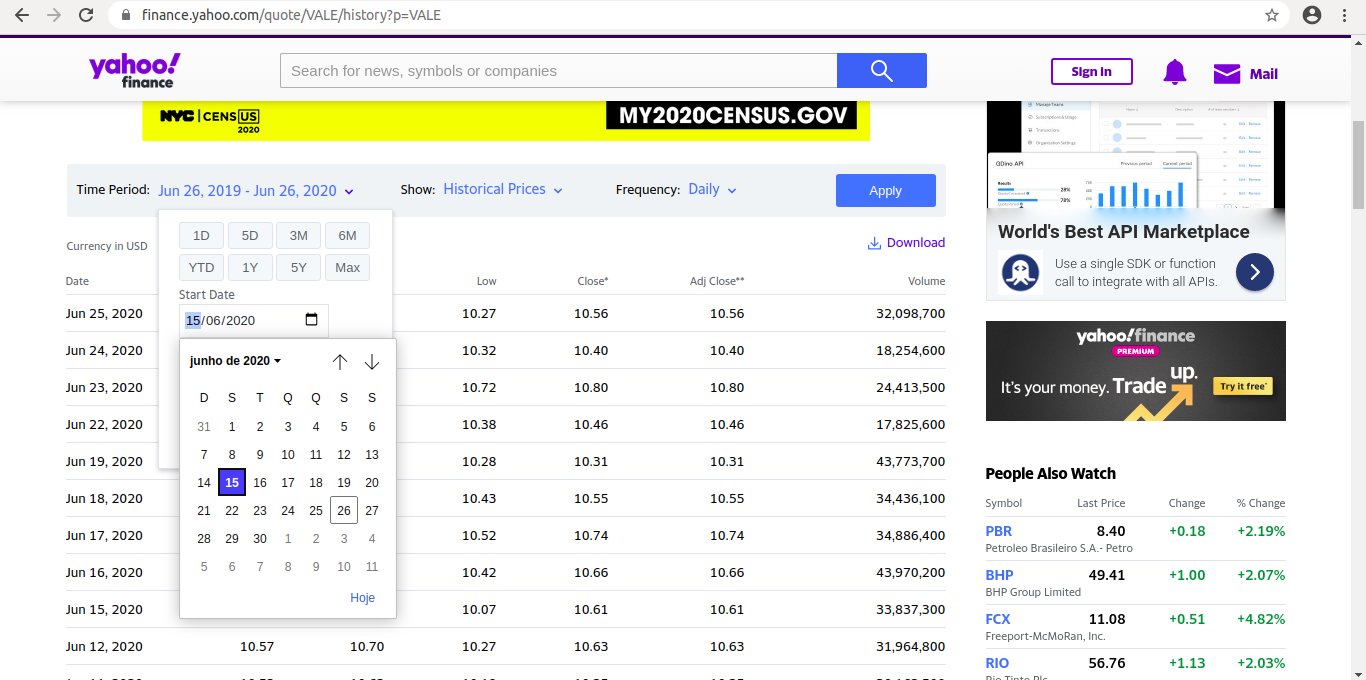Image resolution: width=1366 pixels, height=680 pixels.
Task: Click the magnifier search button
Action: tap(881, 70)
